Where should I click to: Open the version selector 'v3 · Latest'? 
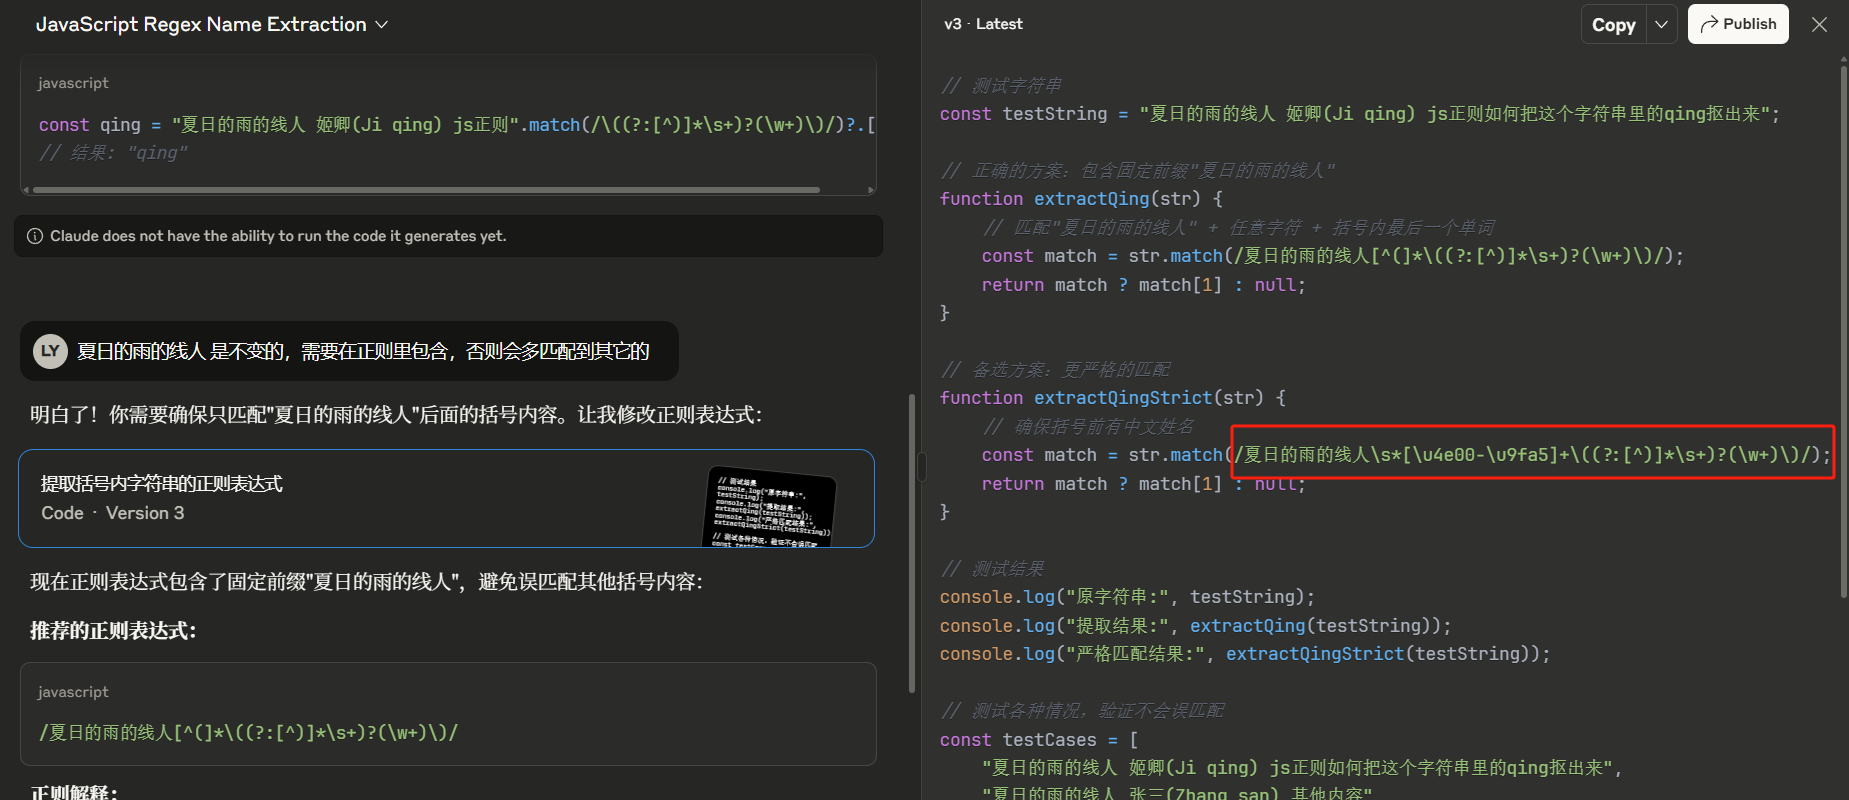983,24
